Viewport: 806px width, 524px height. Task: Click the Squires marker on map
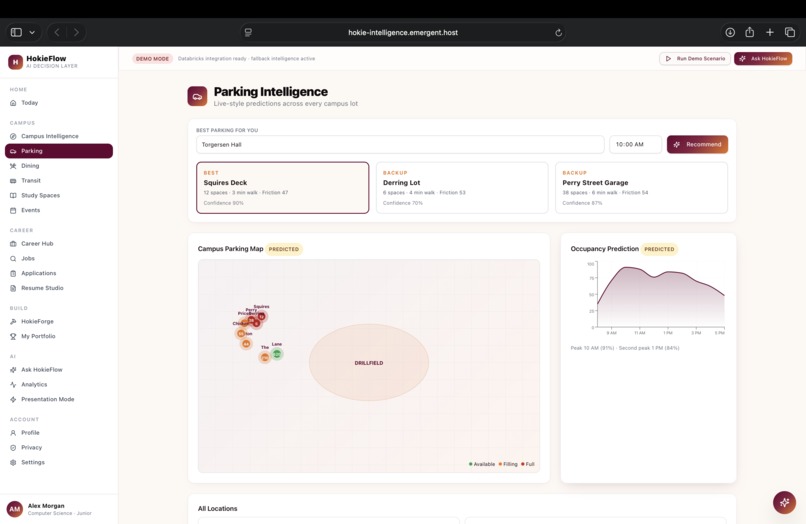[262, 316]
